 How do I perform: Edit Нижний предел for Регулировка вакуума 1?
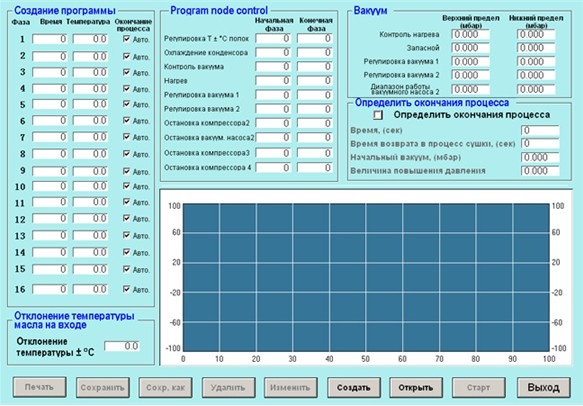[x=536, y=62]
